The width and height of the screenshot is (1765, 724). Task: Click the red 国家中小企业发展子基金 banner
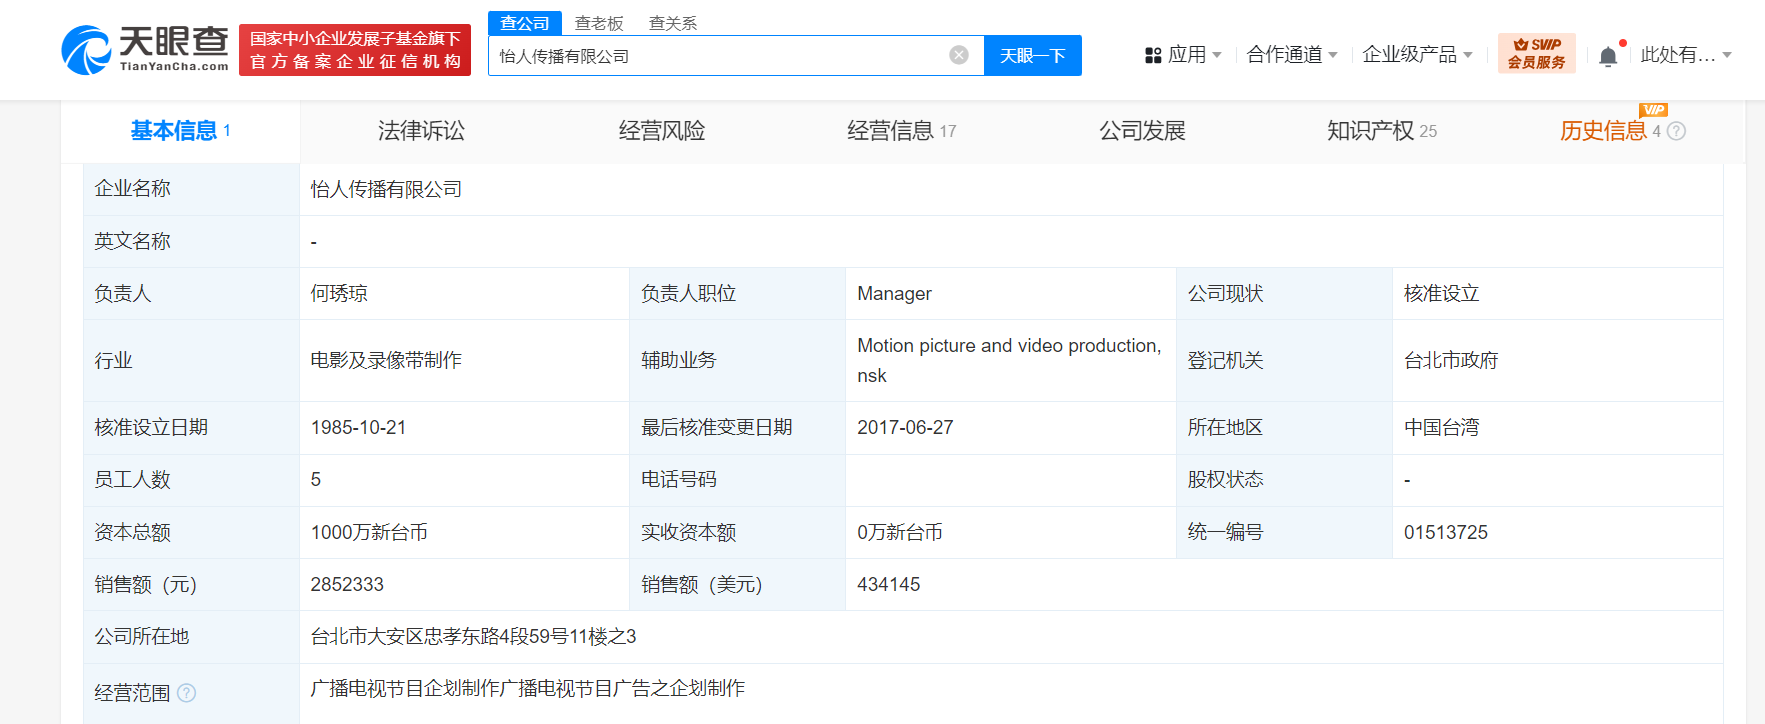click(x=355, y=50)
